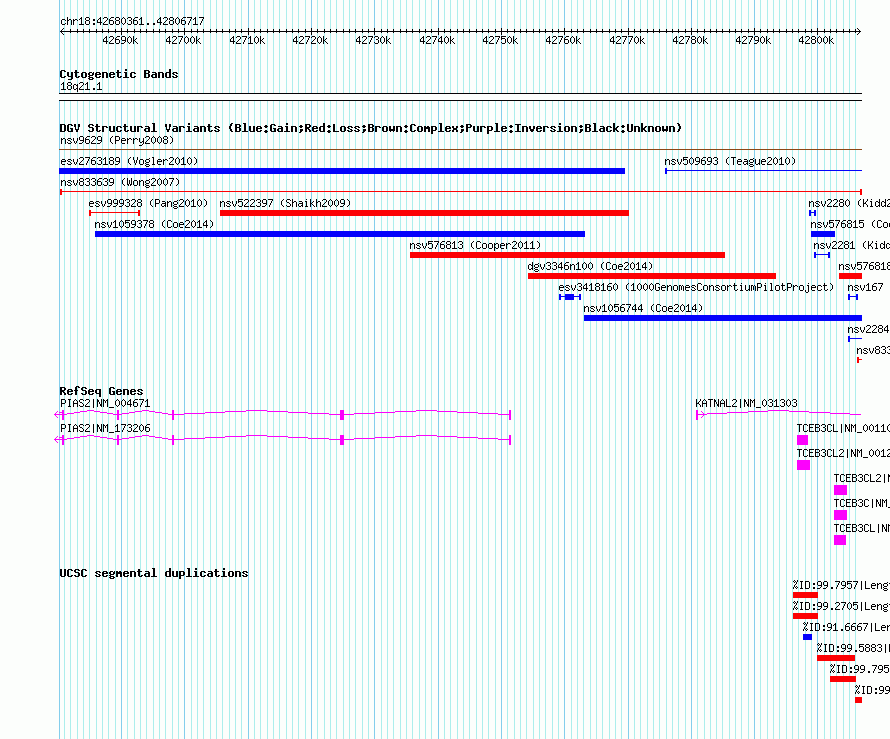Open the UCSC segmental duplications track header
This screenshot has height=739, width=890.
coord(154,573)
